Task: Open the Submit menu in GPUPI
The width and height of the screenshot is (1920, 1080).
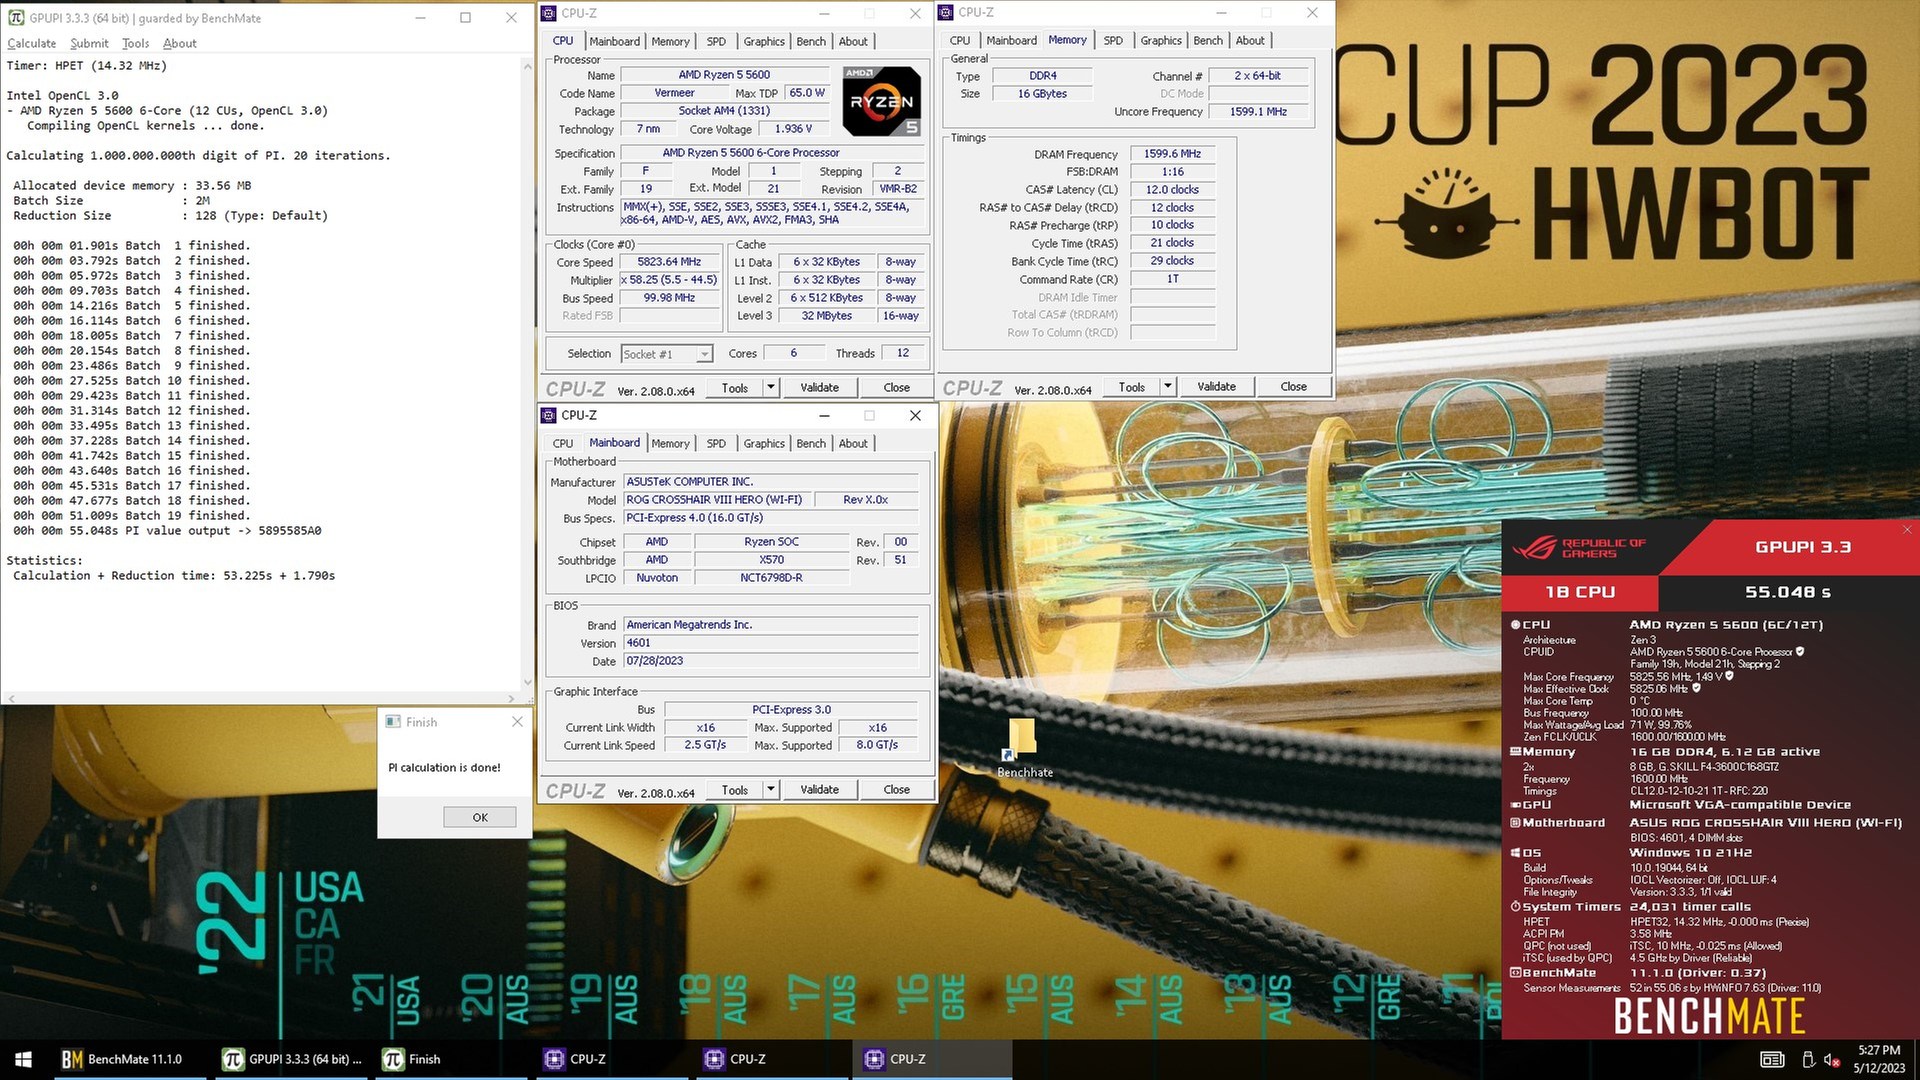Action: pyautogui.click(x=89, y=43)
